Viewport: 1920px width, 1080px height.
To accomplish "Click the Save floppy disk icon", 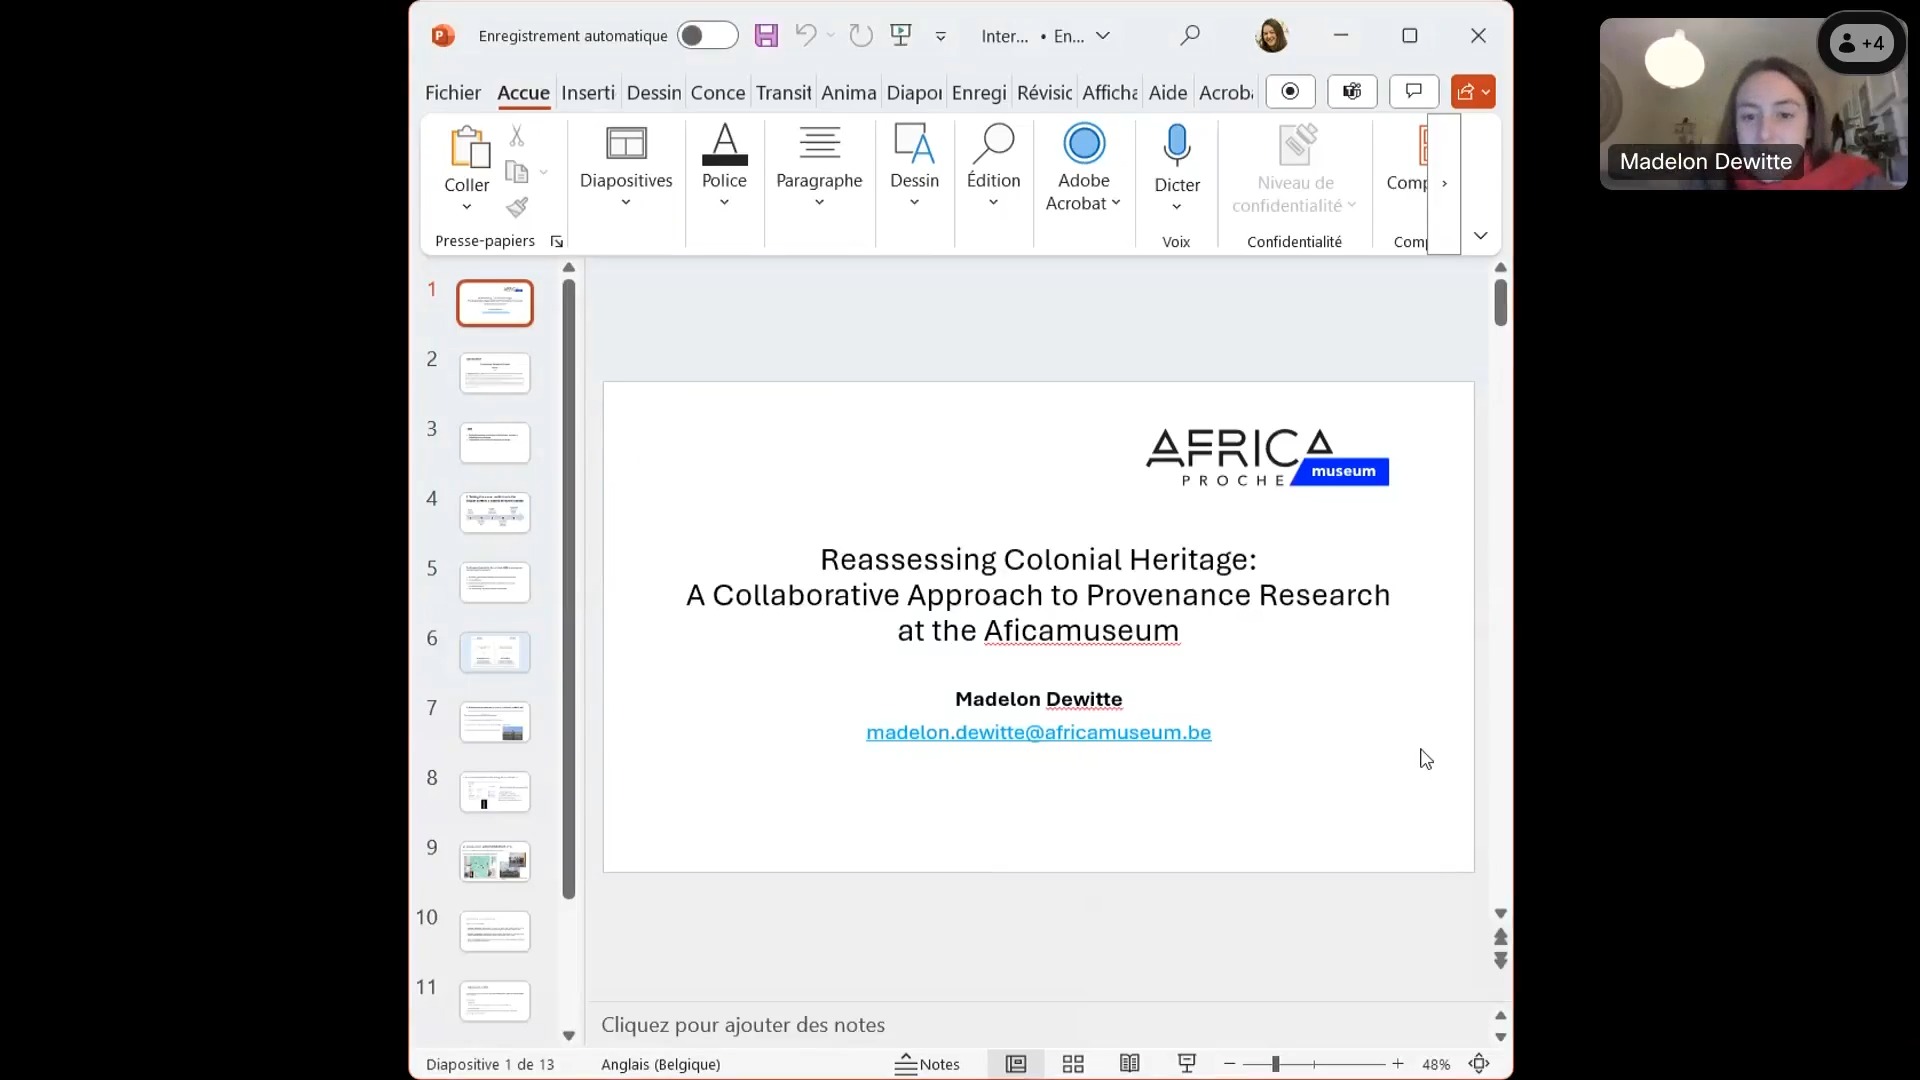I will tap(766, 36).
